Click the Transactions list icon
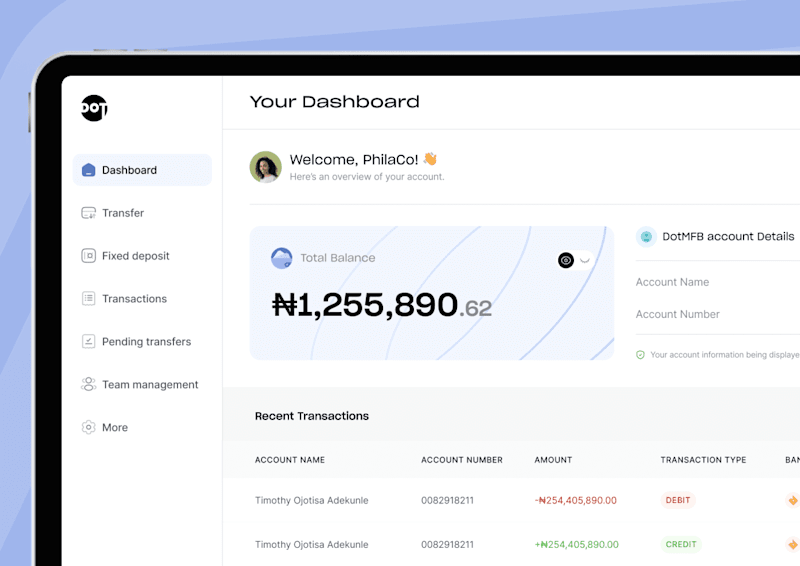This screenshot has height=566, width=800. [88, 299]
